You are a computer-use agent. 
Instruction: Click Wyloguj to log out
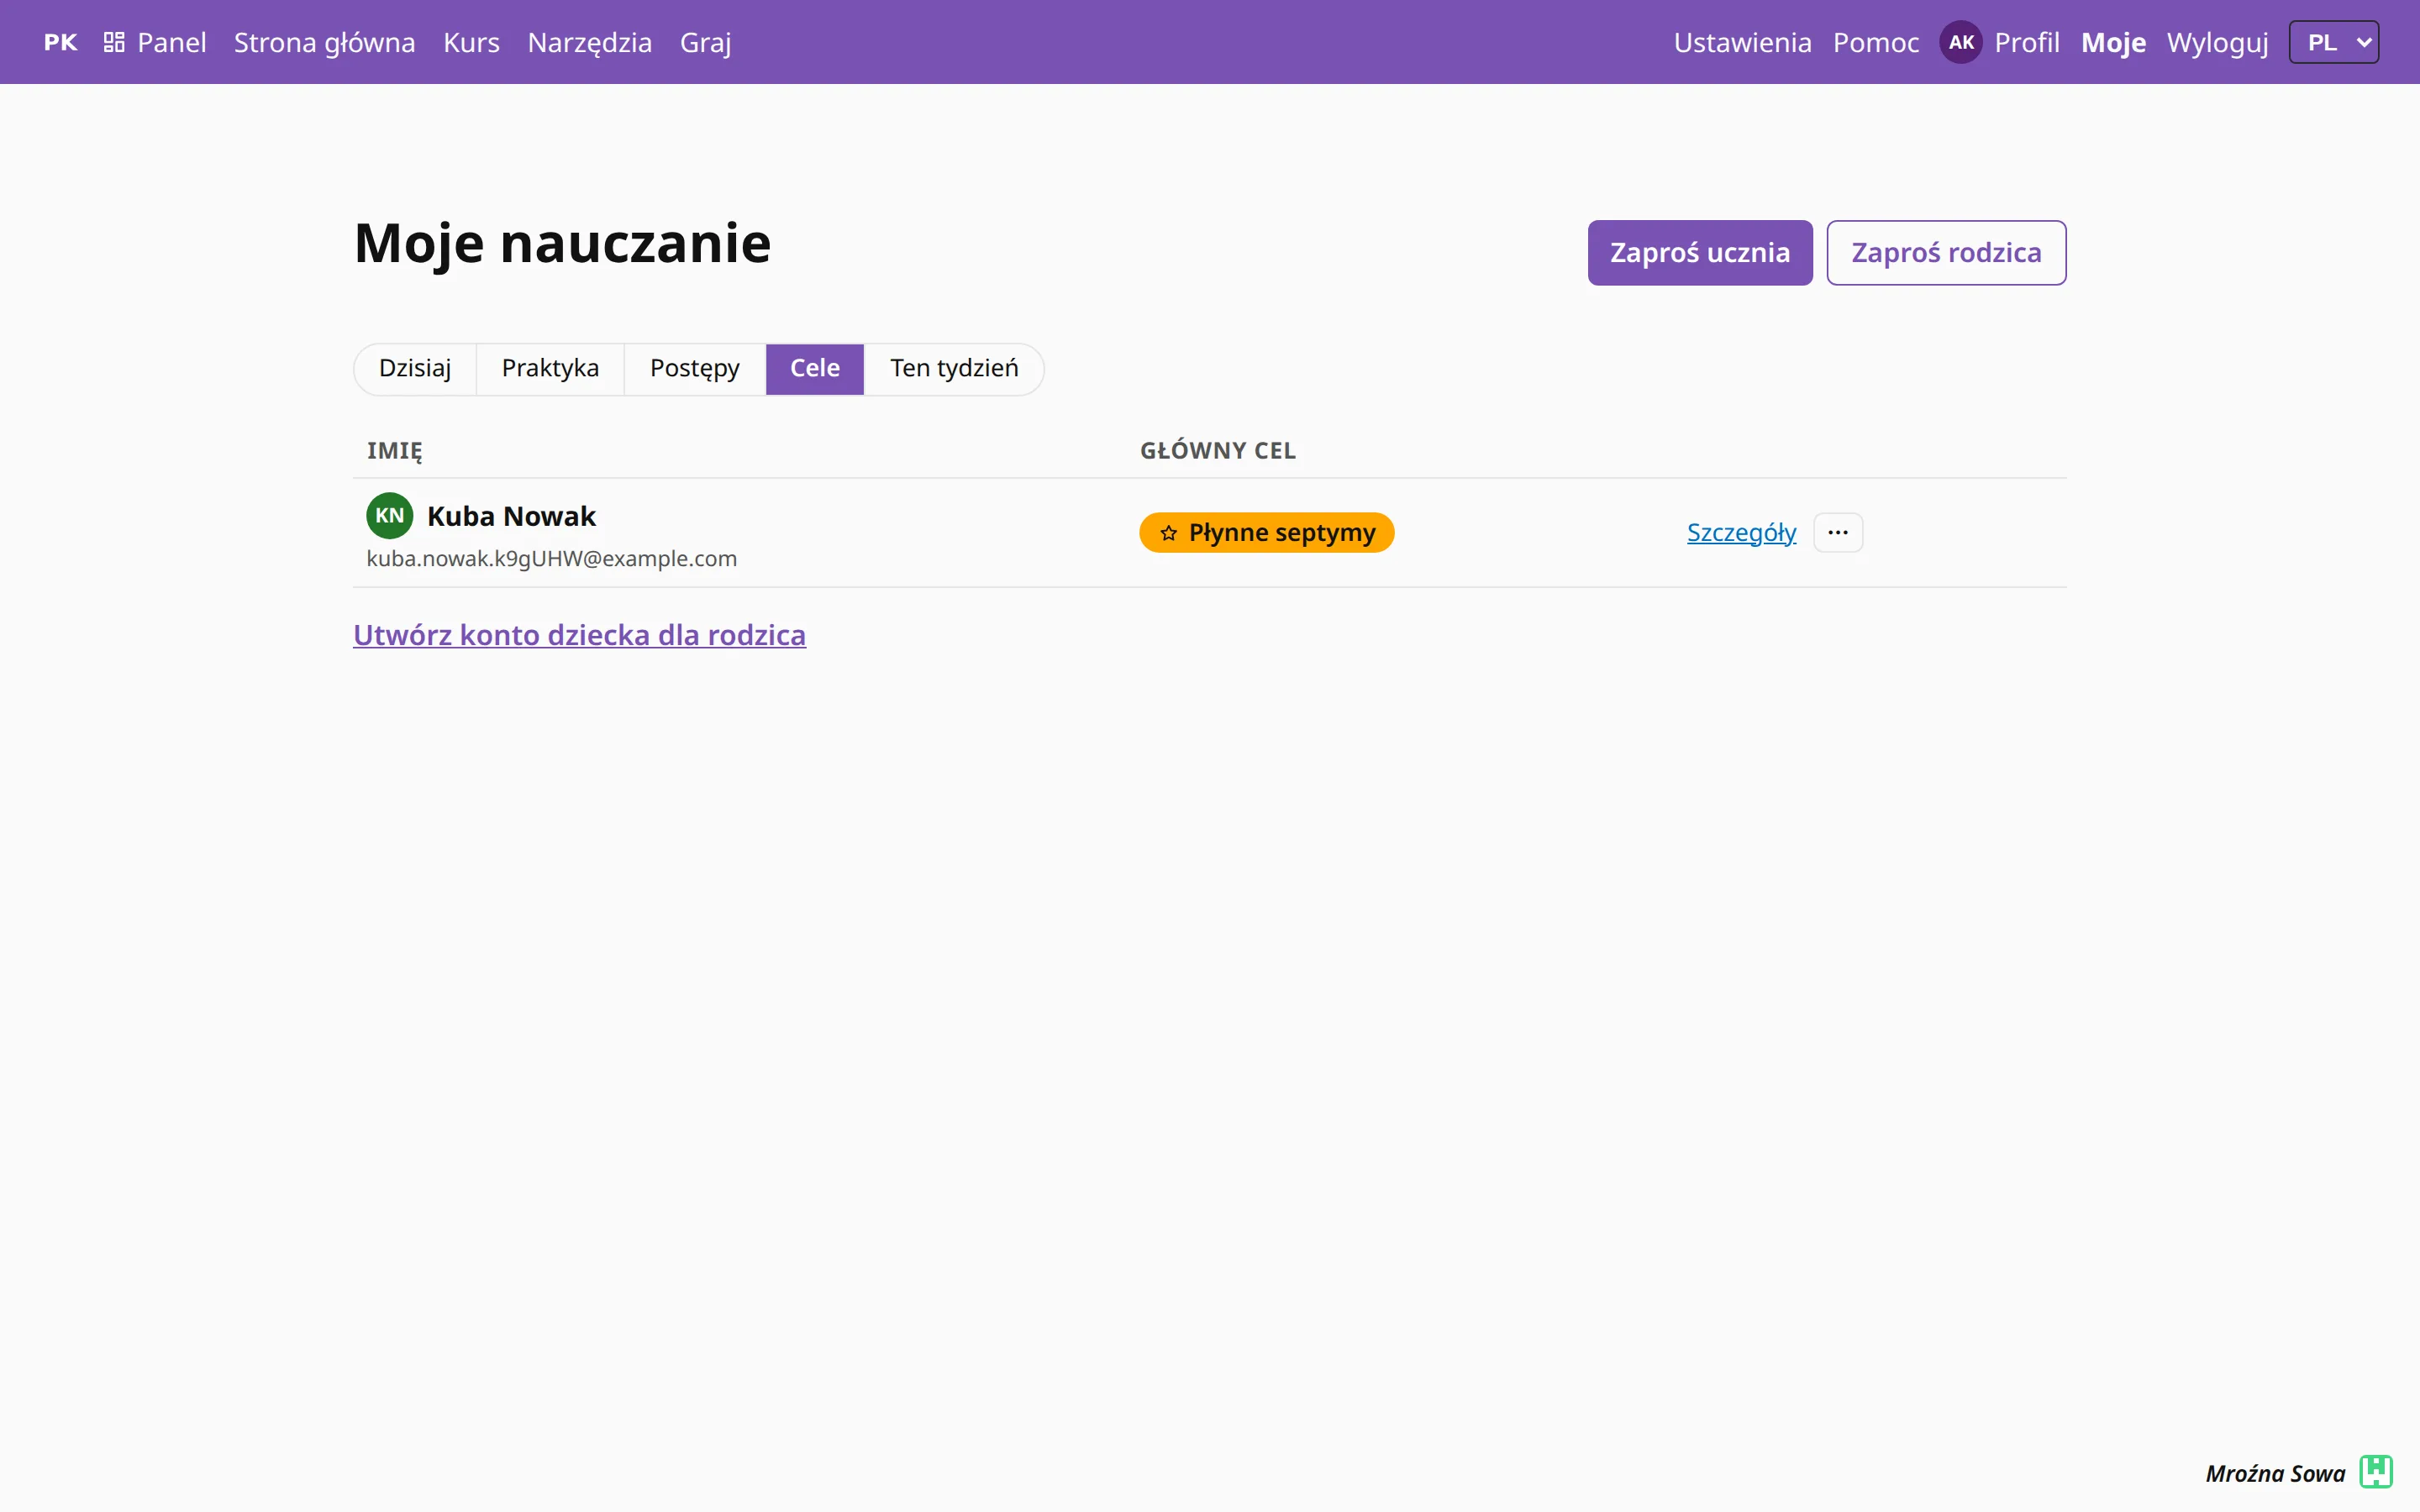coord(2217,42)
